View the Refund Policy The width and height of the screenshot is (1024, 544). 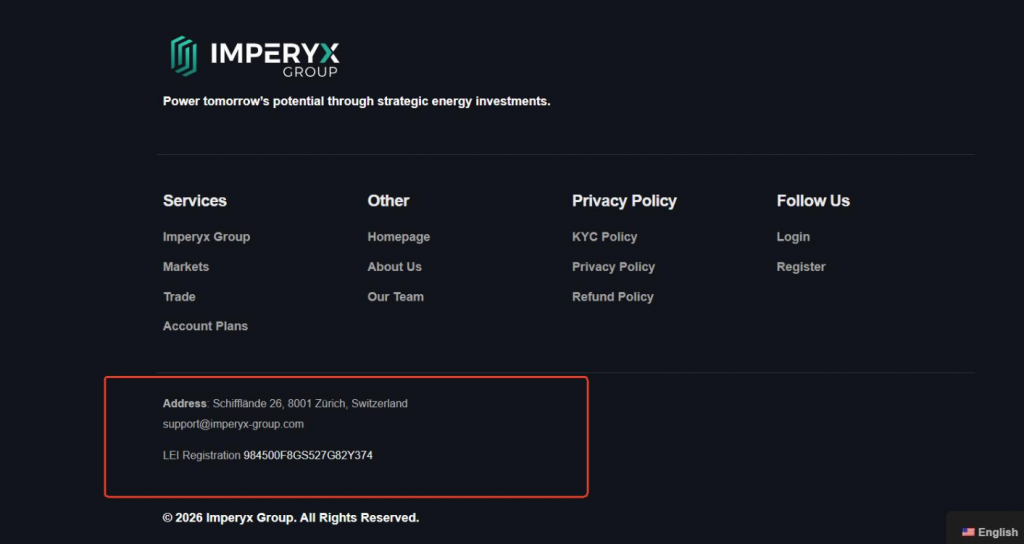click(x=613, y=296)
